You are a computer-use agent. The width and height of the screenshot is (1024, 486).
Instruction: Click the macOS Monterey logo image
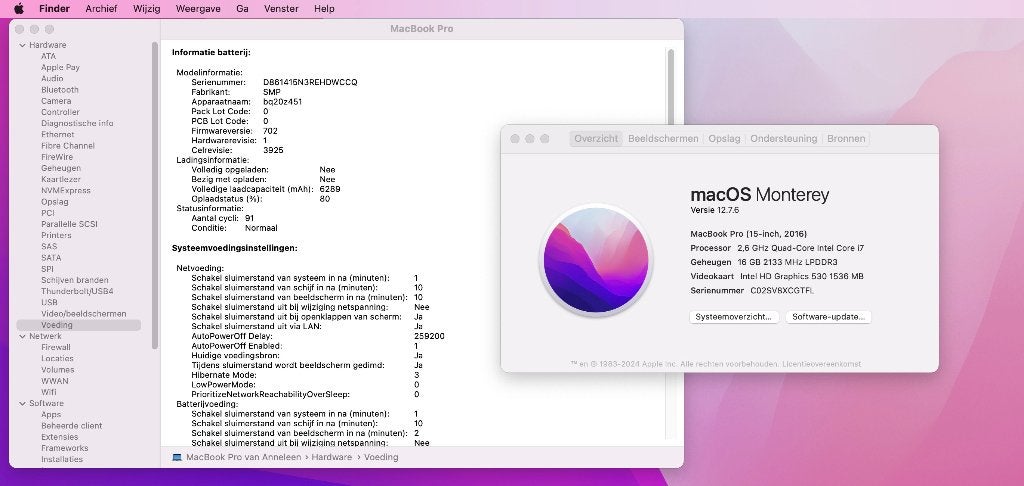point(596,259)
